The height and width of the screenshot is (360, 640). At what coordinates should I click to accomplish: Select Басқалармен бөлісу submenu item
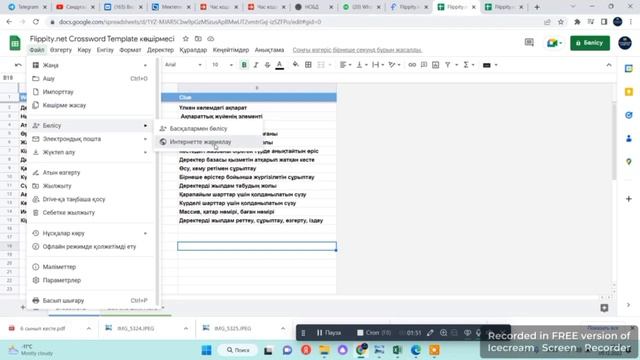coord(209,129)
